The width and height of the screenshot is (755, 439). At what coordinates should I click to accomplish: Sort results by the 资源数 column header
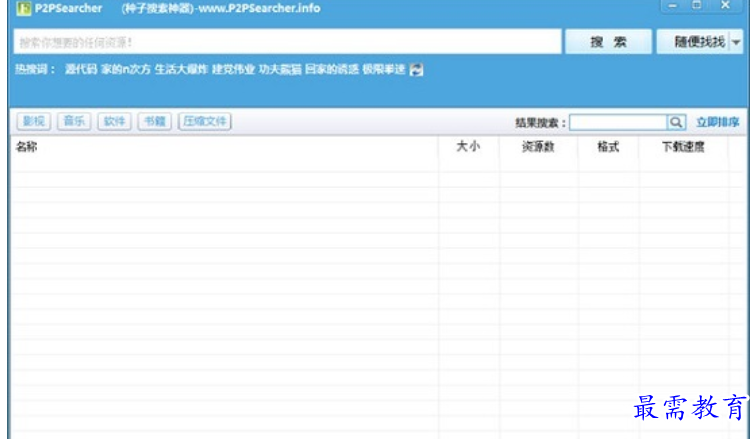pyautogui.click(x=538, y=146)
